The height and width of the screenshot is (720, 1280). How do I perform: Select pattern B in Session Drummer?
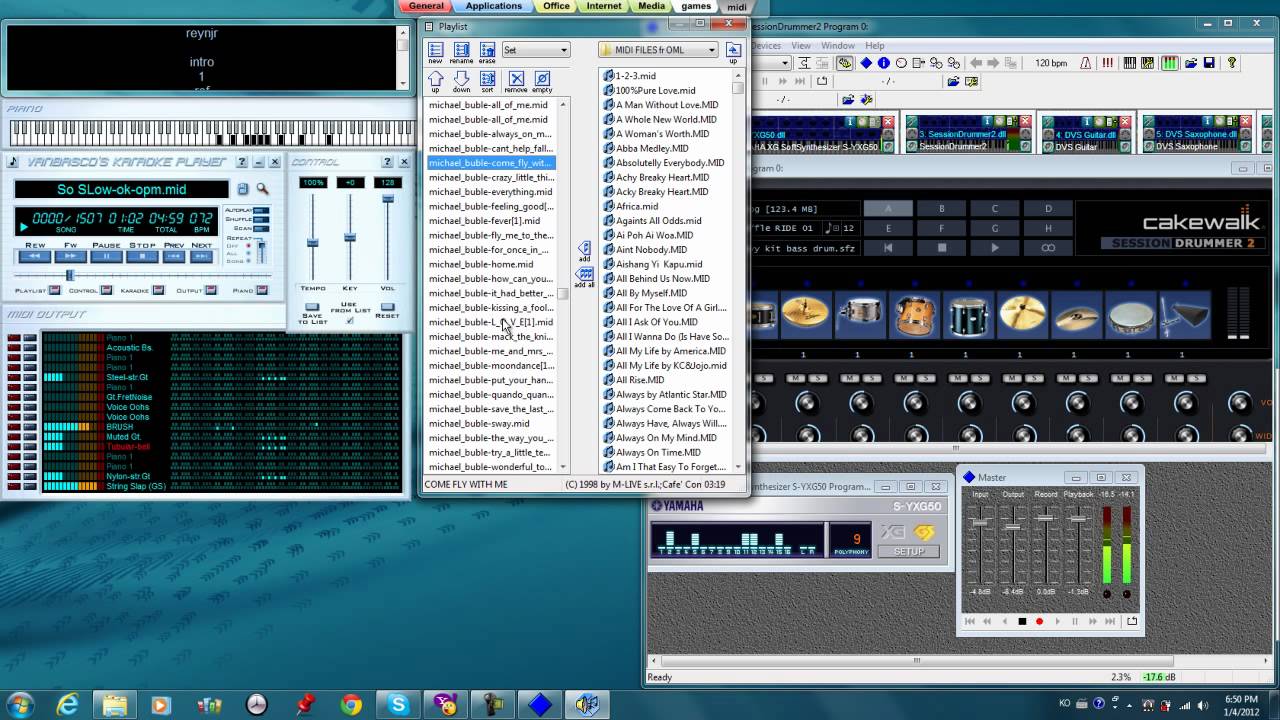pyautogui.click(x=941, y=208)
